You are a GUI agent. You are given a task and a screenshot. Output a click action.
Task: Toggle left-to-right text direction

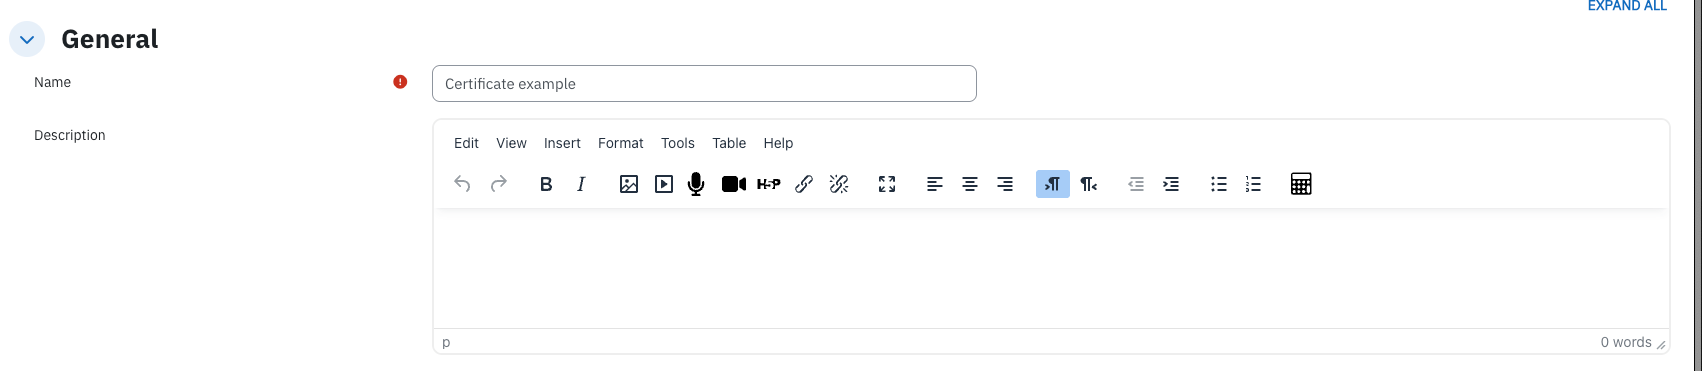click(1053, 184)
